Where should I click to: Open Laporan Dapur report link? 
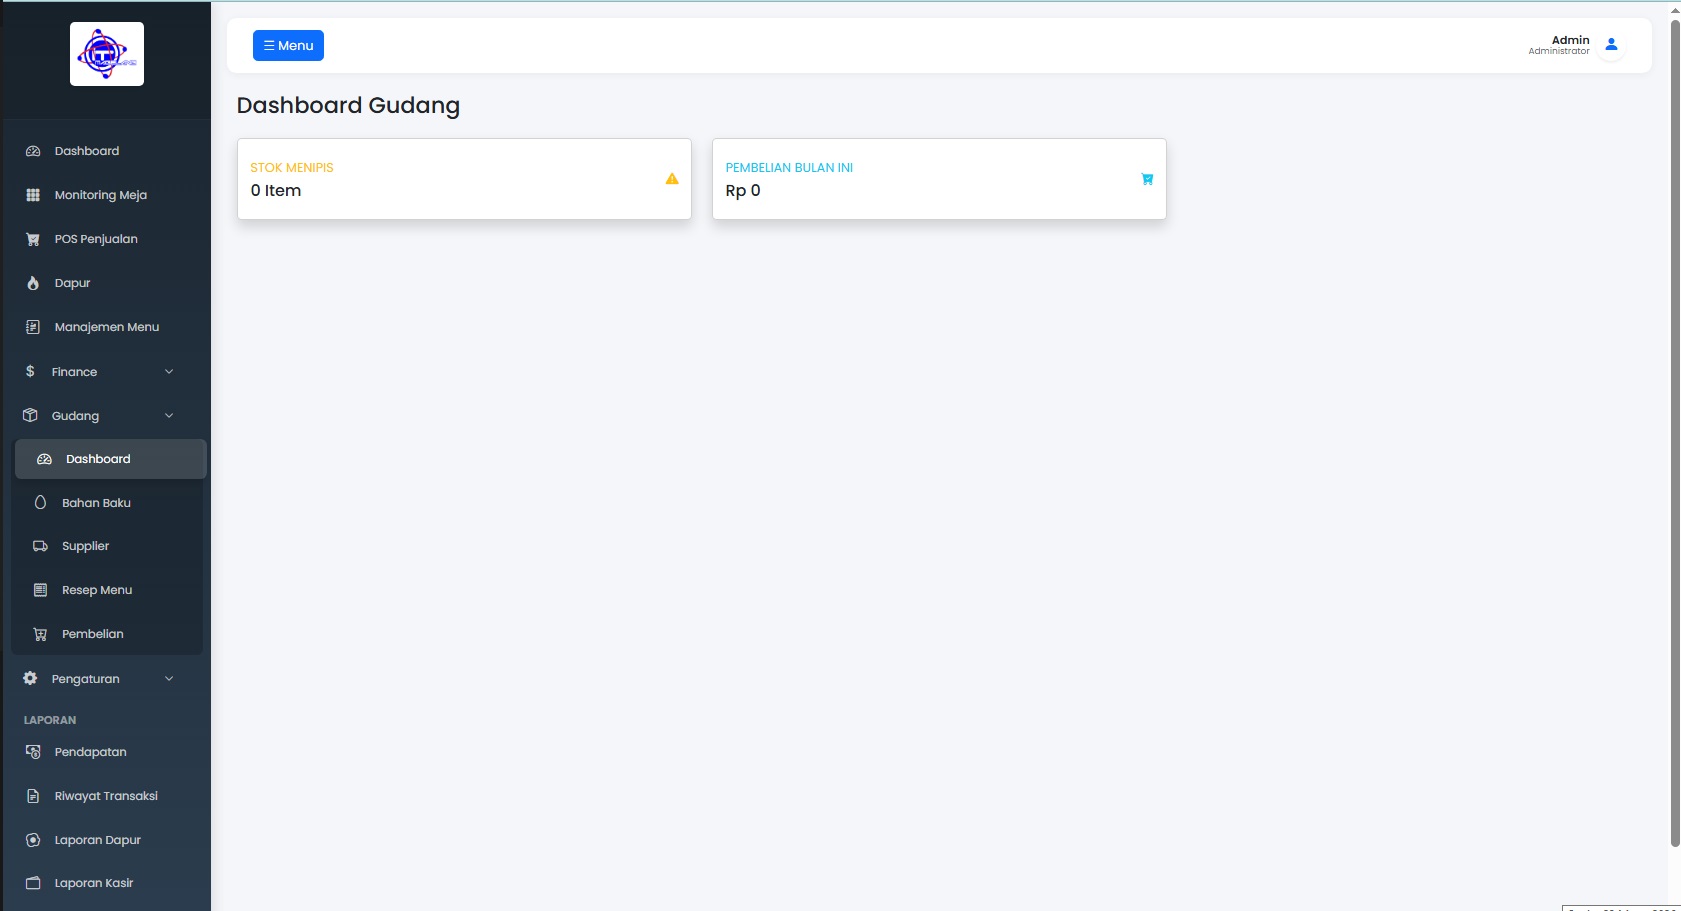coord(98,840)
